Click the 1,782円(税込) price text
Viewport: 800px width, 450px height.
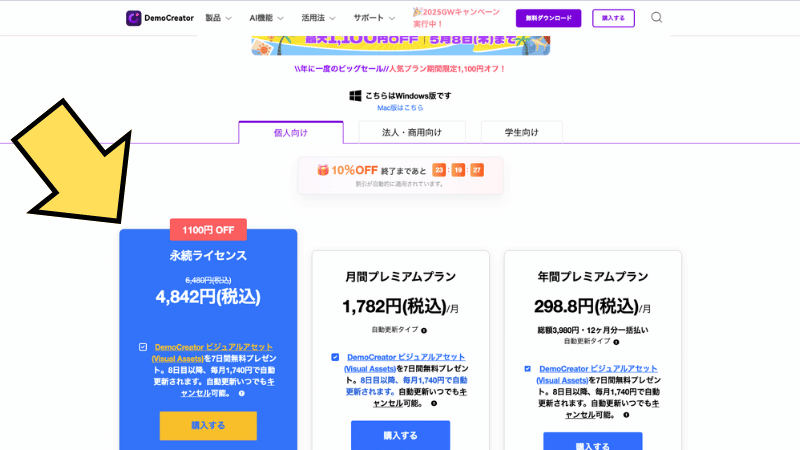coord(394,307)
